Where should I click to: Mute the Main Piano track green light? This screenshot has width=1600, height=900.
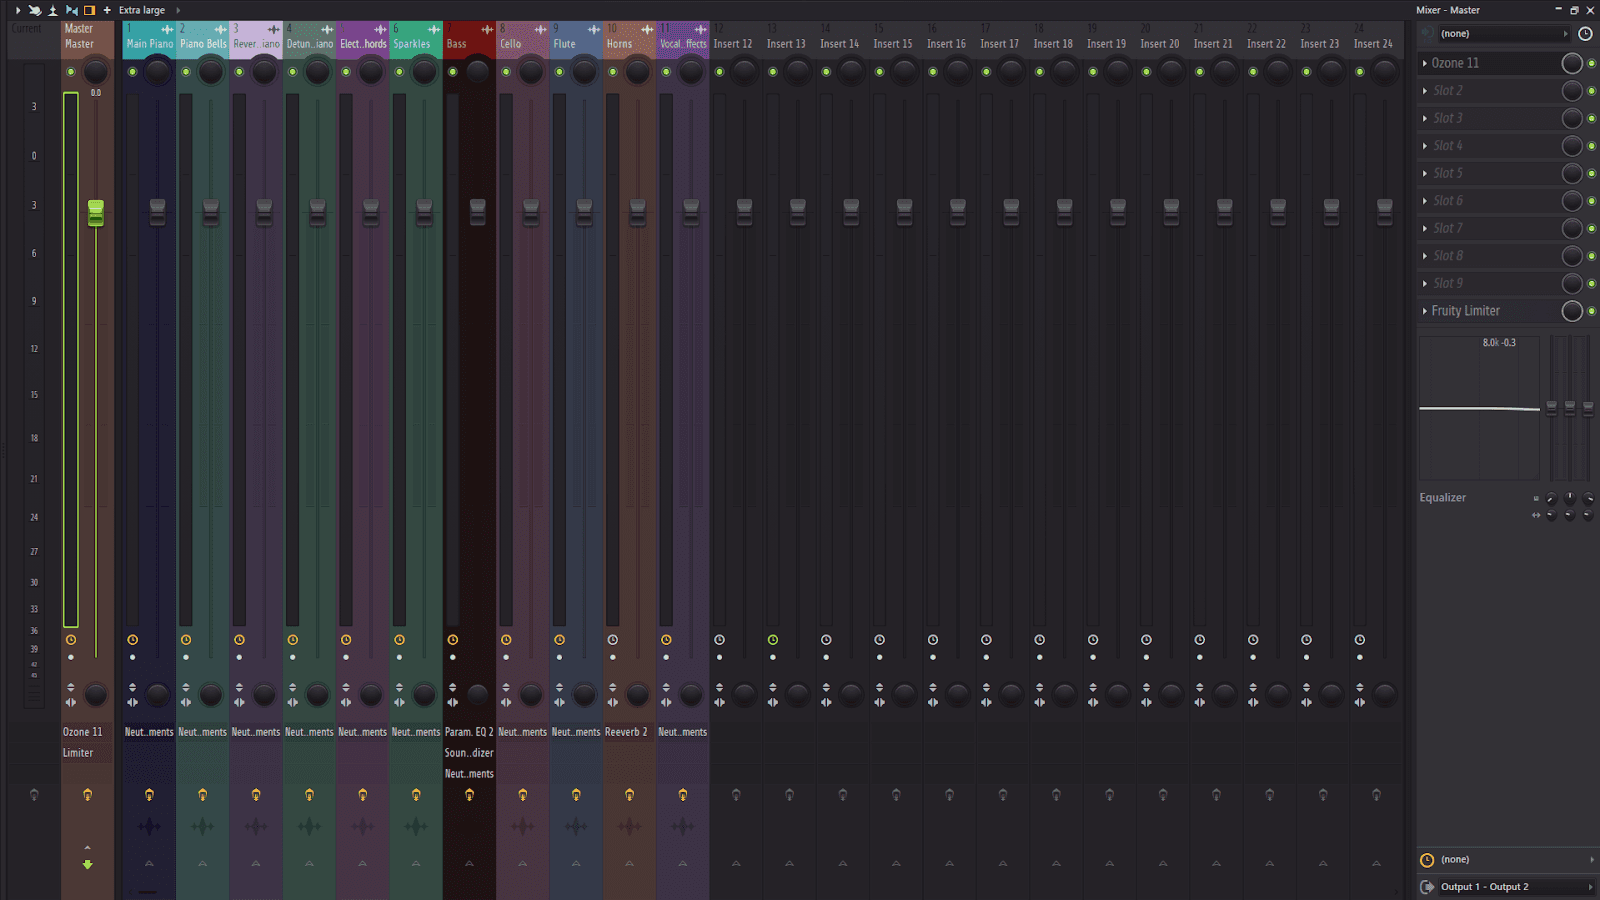coord(132,72)
